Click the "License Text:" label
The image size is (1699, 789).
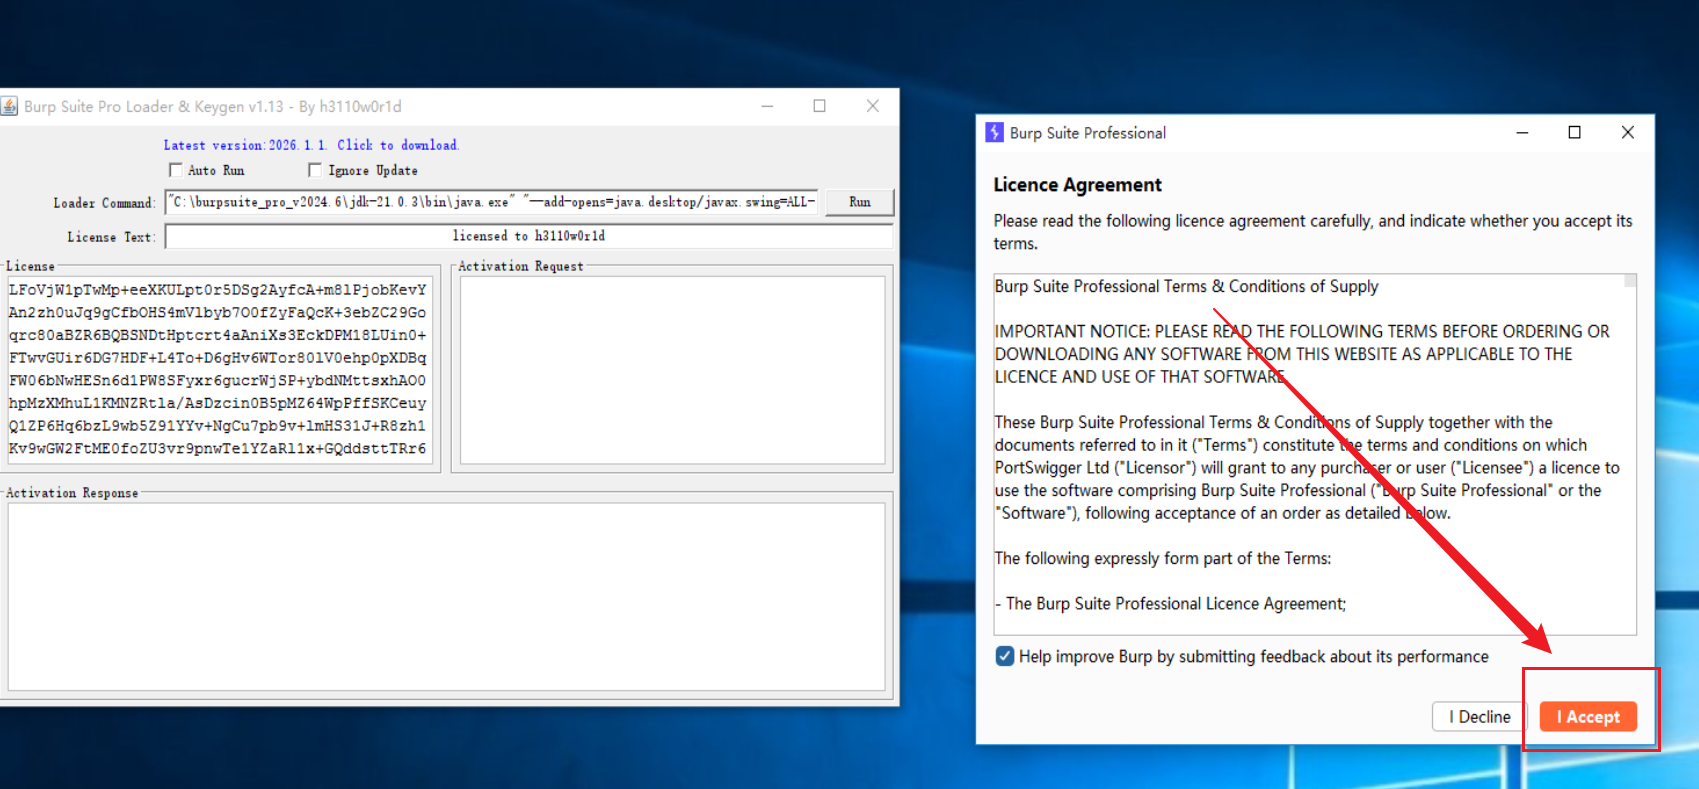point(111,237)
